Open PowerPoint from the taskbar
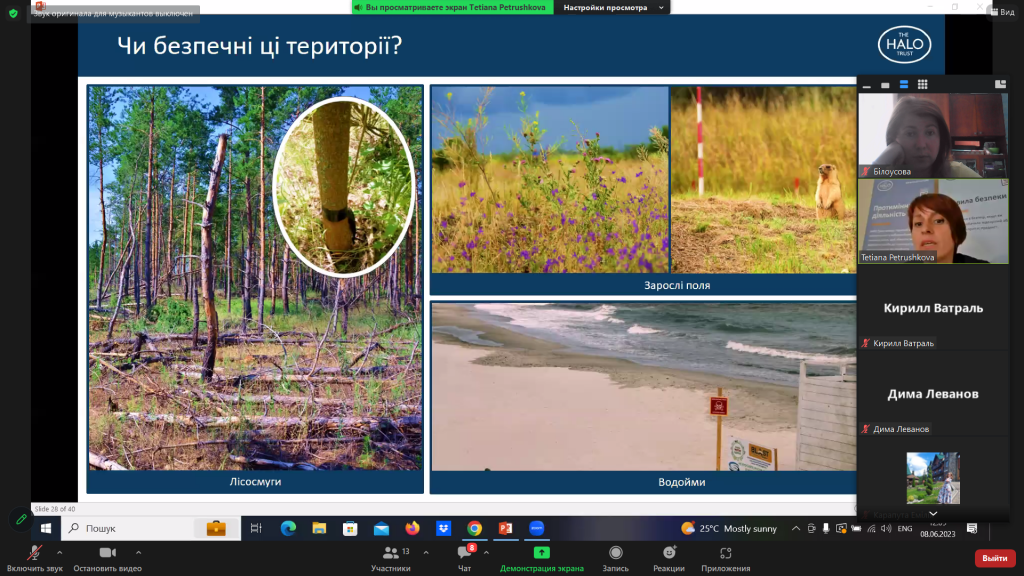This screenshot has width=1024, height=576. [x=505, y=529]
